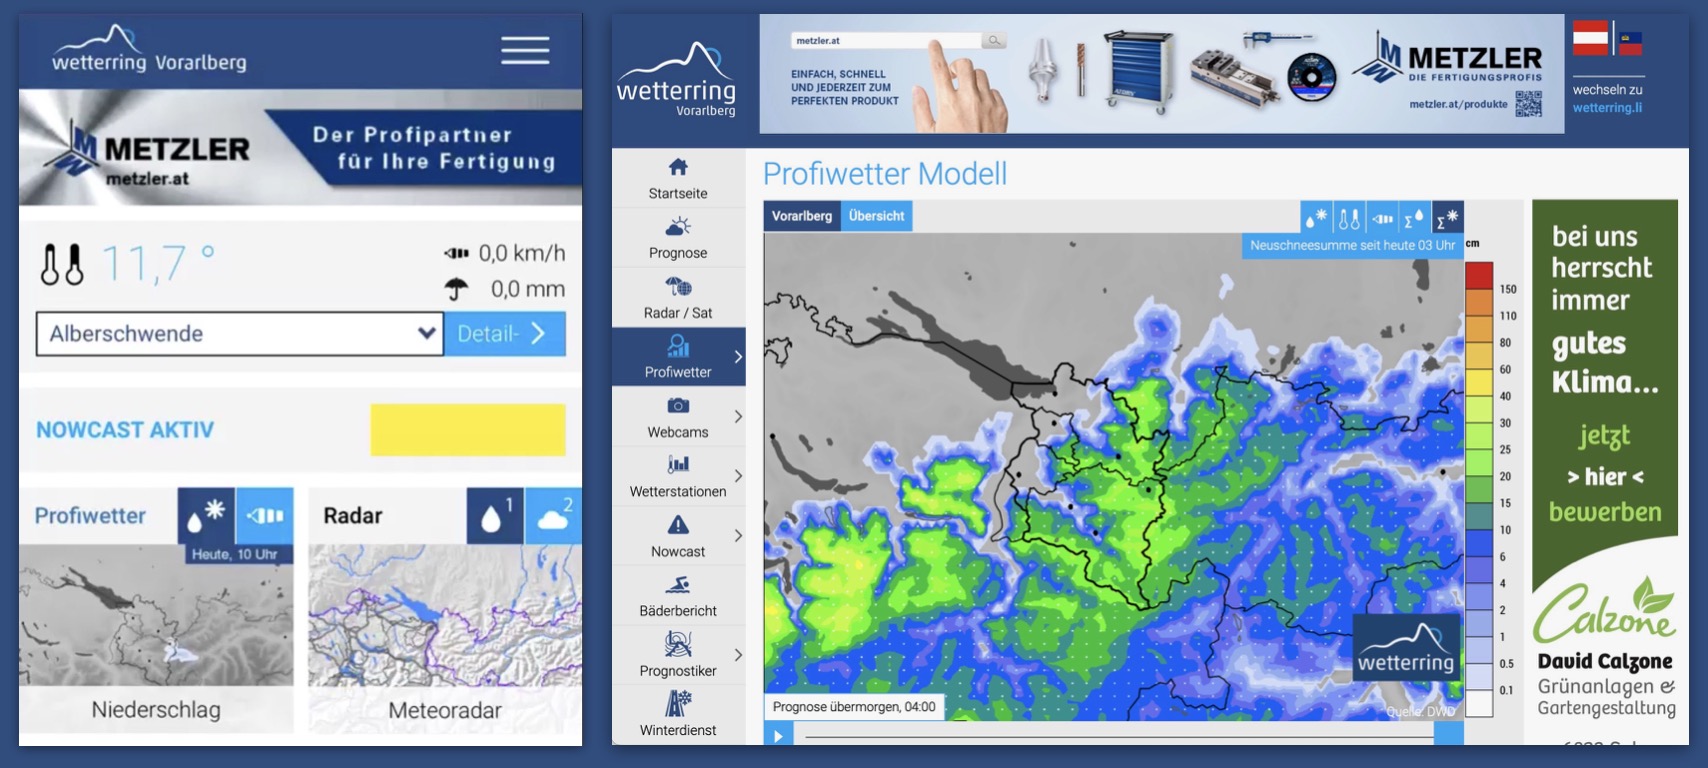Open Prognostiker in the sidebar
The height and width of the screenshot is (768, 1708).
pos(678,655)
